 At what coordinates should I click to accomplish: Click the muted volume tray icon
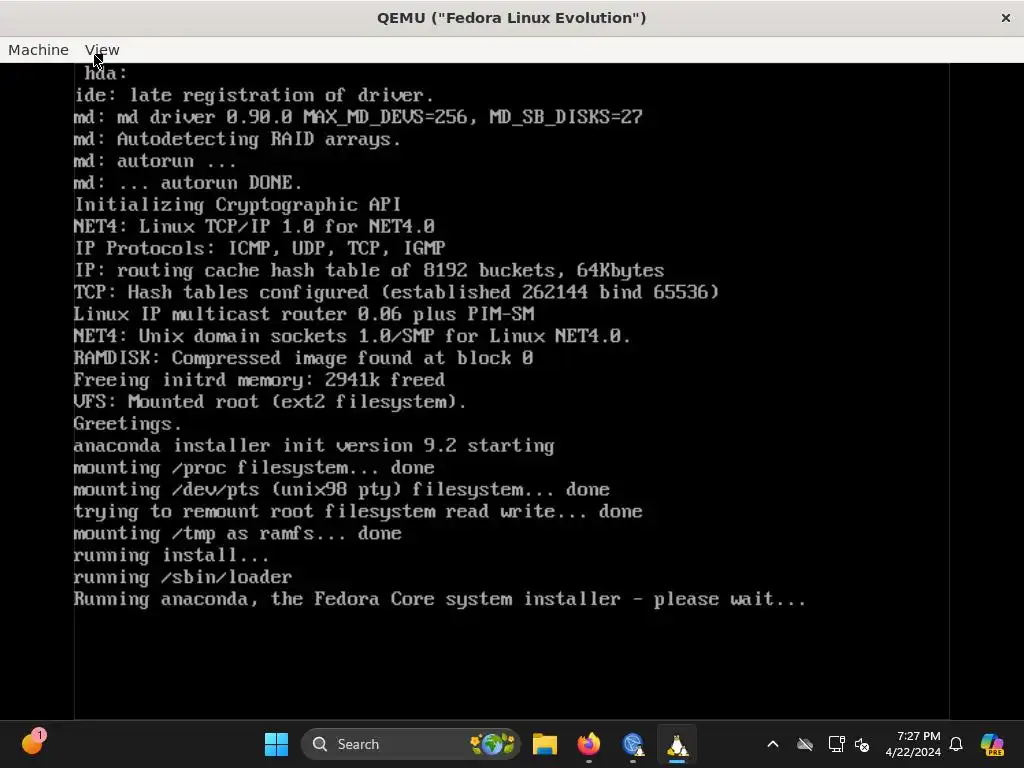(x=862, y=744)
